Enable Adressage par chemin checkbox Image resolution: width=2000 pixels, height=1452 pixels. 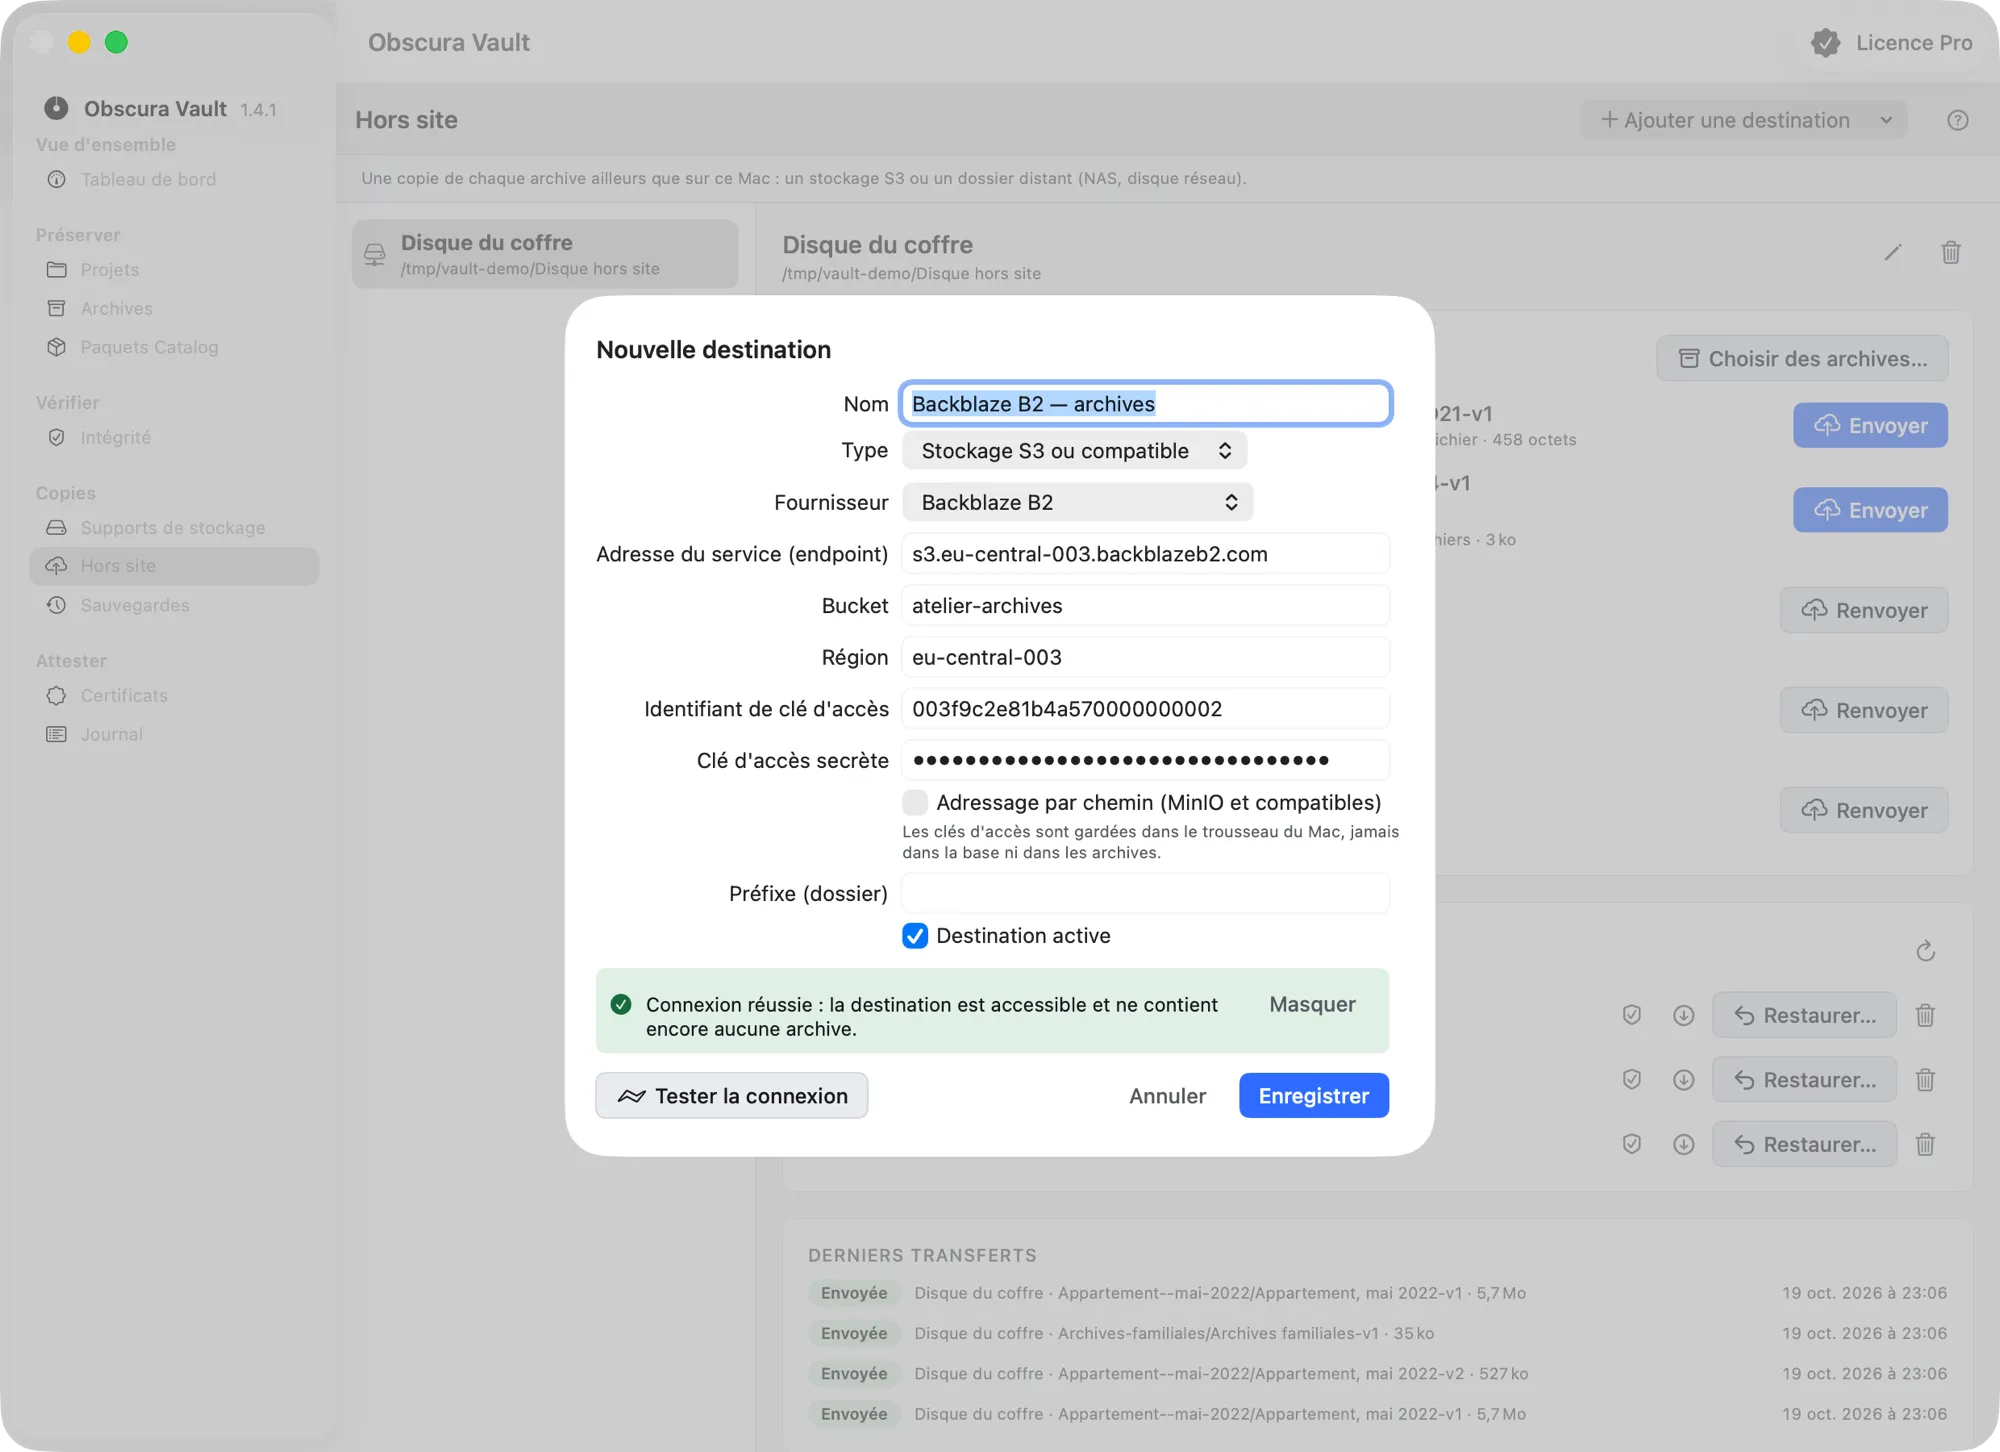(x=914, y=803)
